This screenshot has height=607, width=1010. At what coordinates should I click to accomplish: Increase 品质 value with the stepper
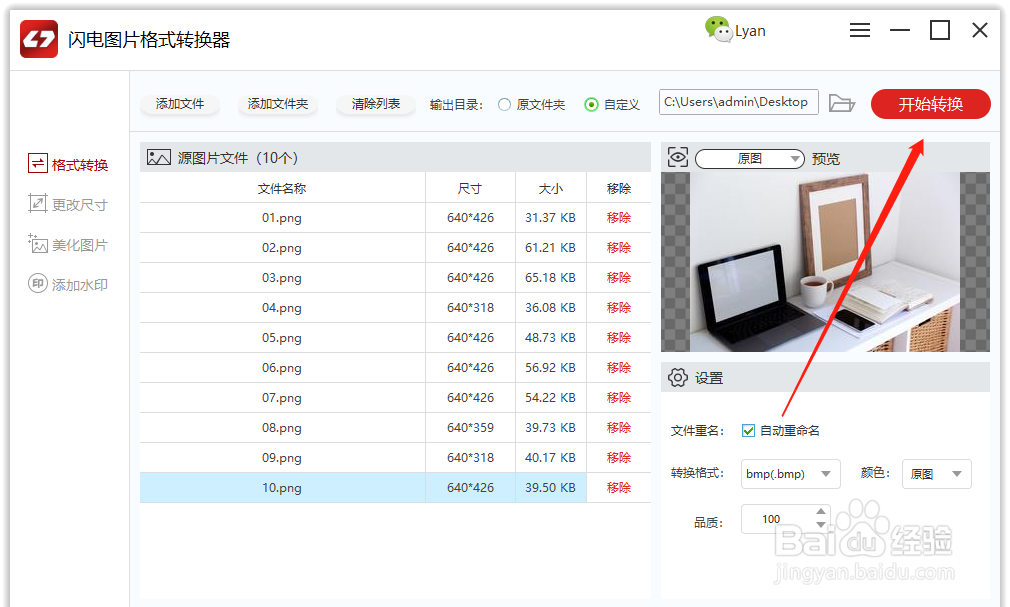[822, 513]
